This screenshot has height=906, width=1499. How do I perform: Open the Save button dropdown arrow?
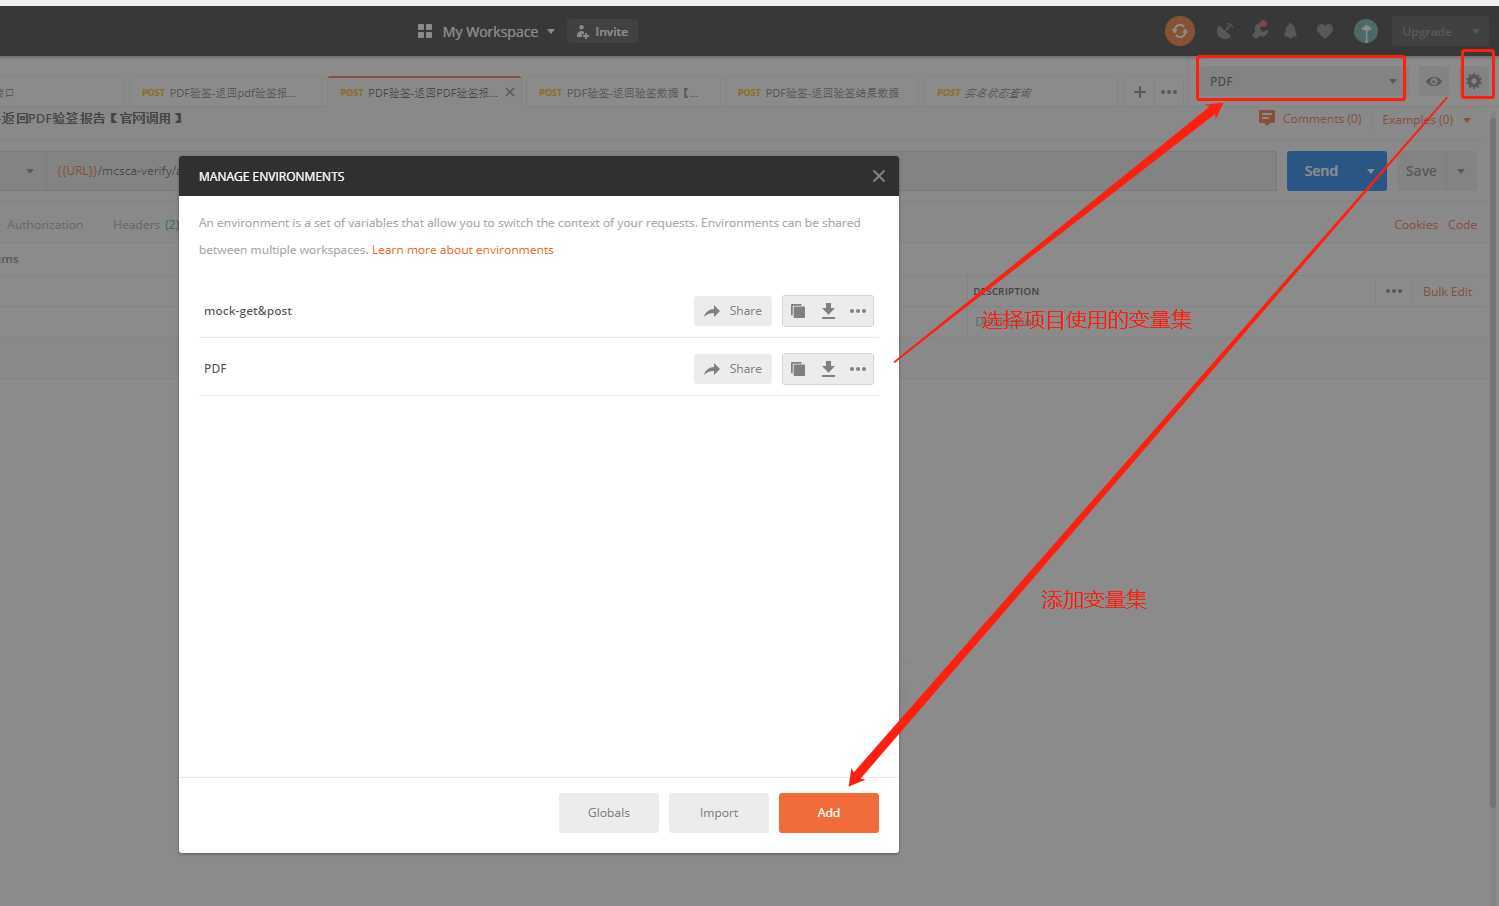click(1461, 171)
